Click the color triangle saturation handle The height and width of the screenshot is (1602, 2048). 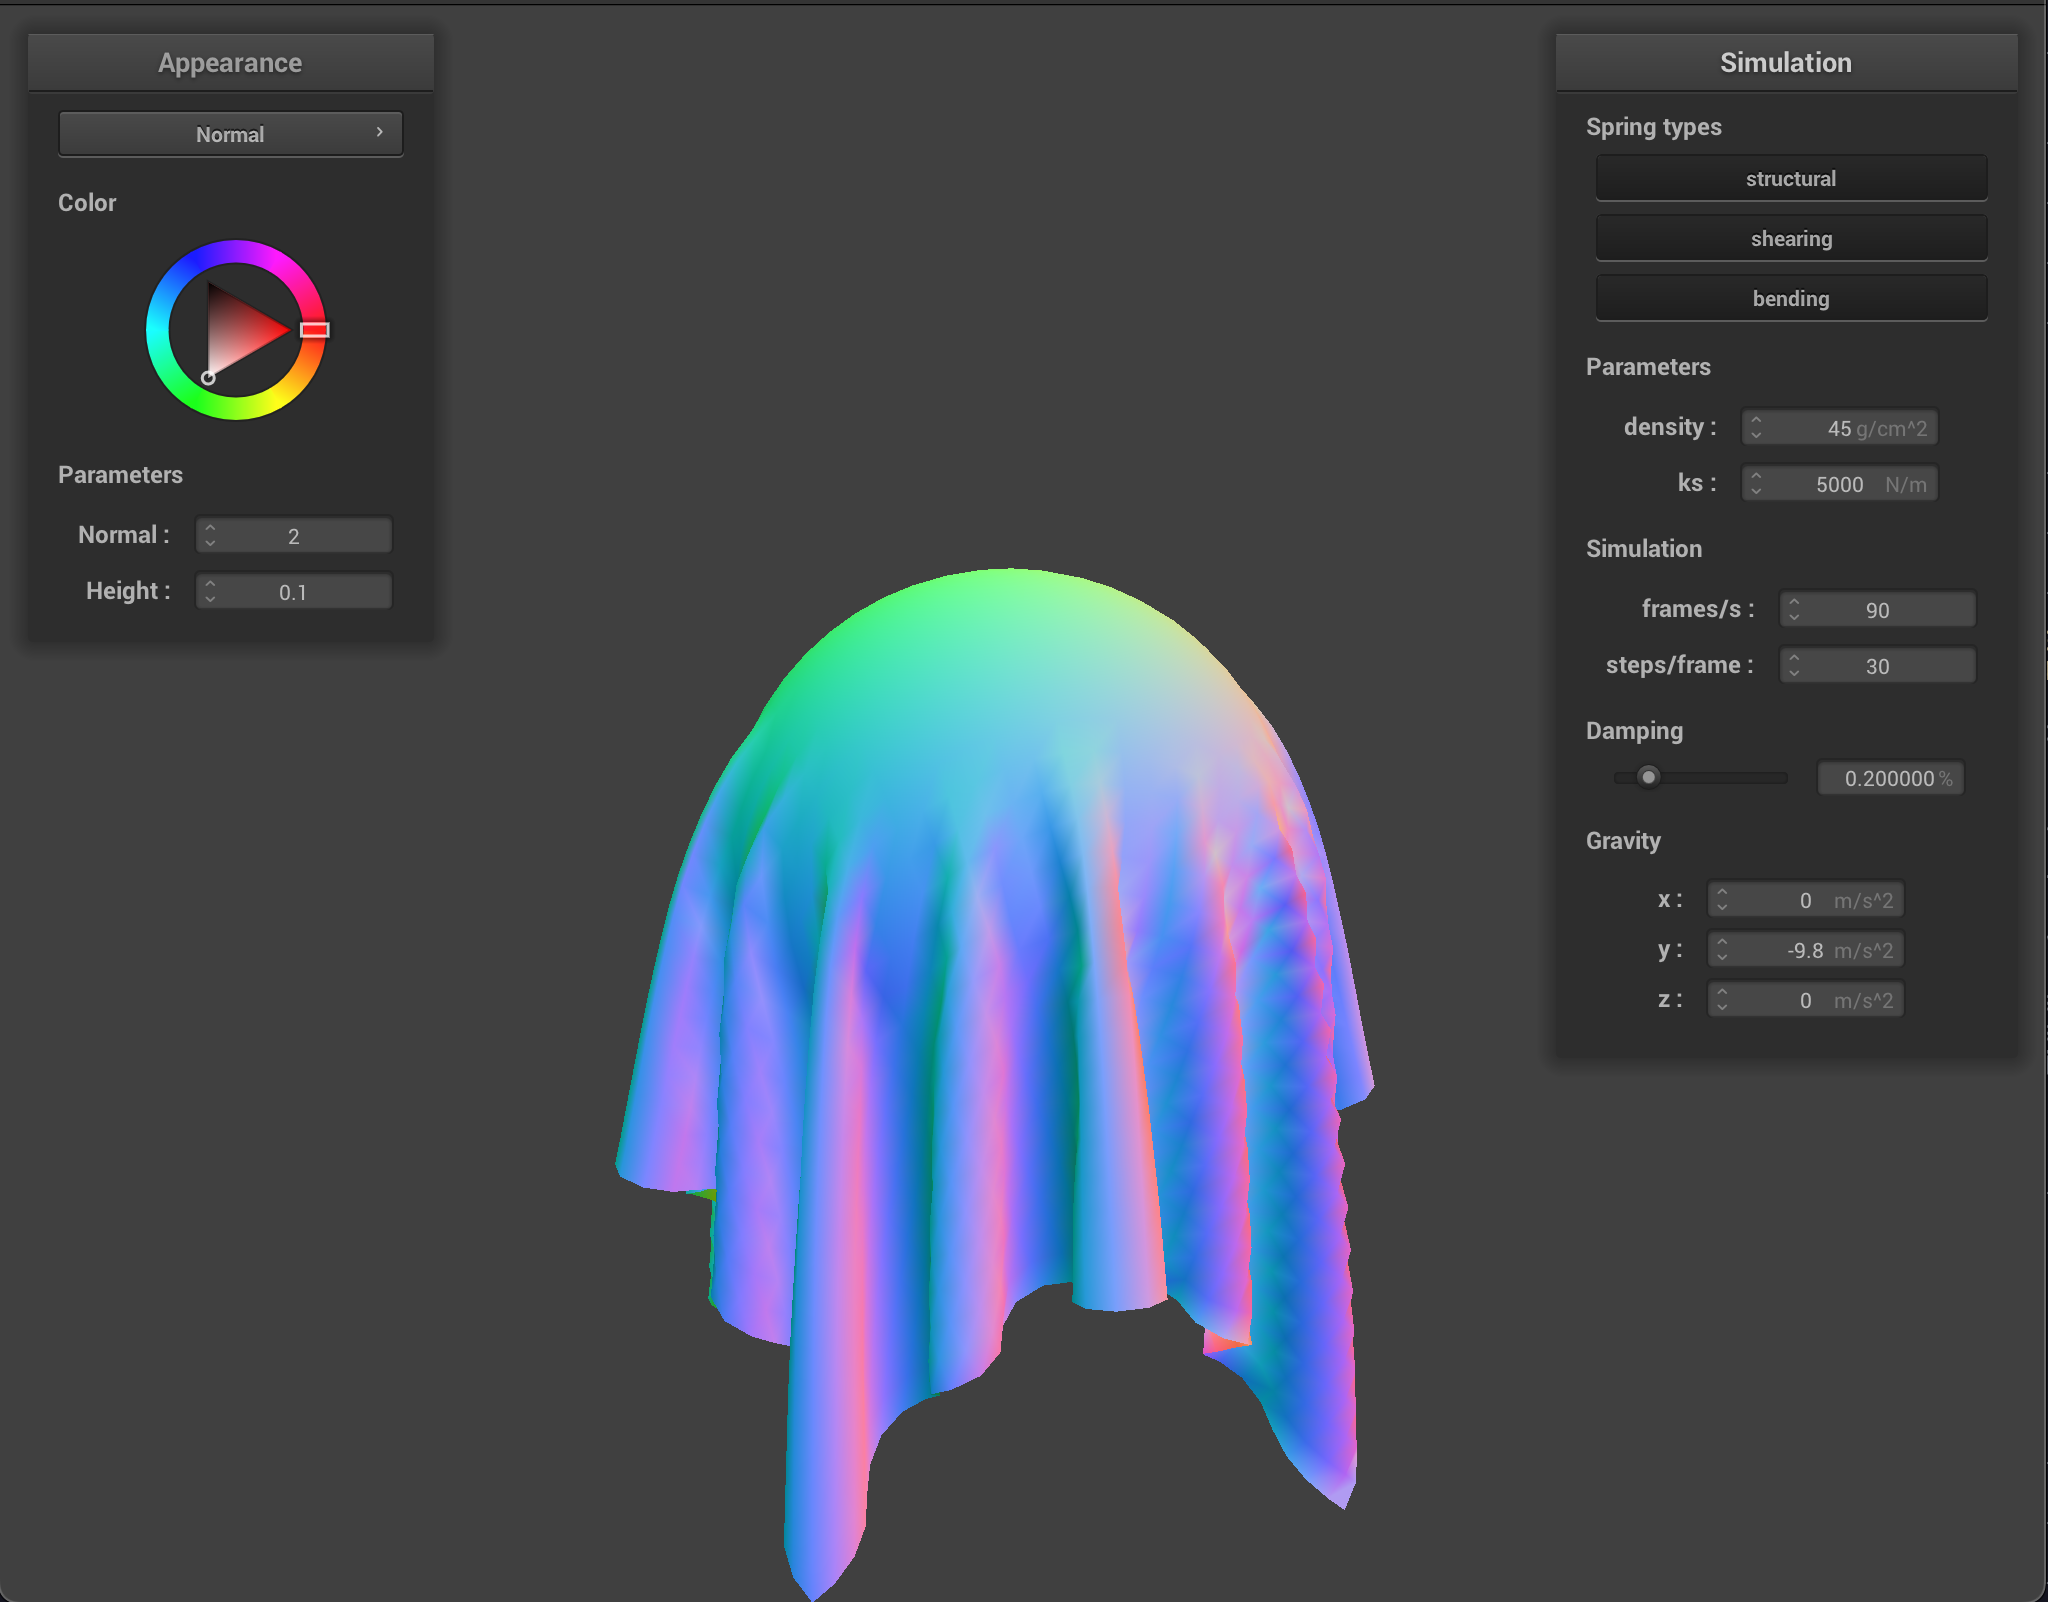[x=208, y=378]
